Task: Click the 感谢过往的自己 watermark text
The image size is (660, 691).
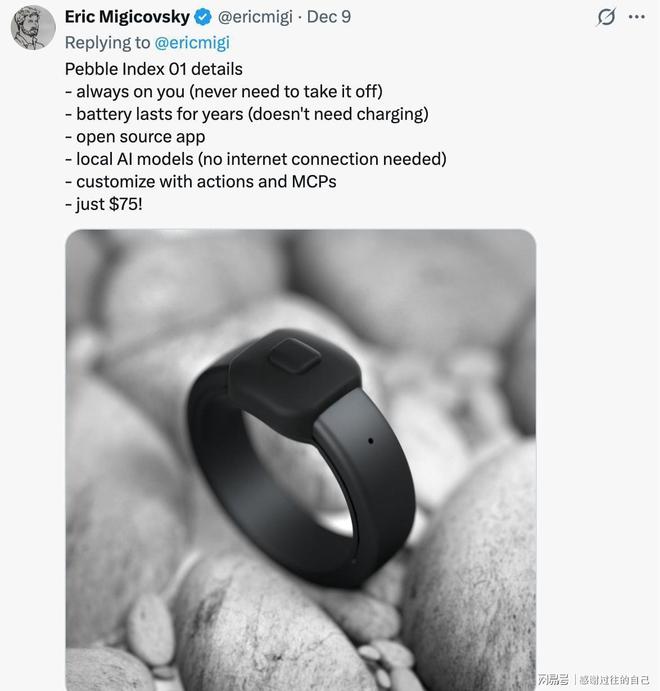Action: click(x=614, y=679)
